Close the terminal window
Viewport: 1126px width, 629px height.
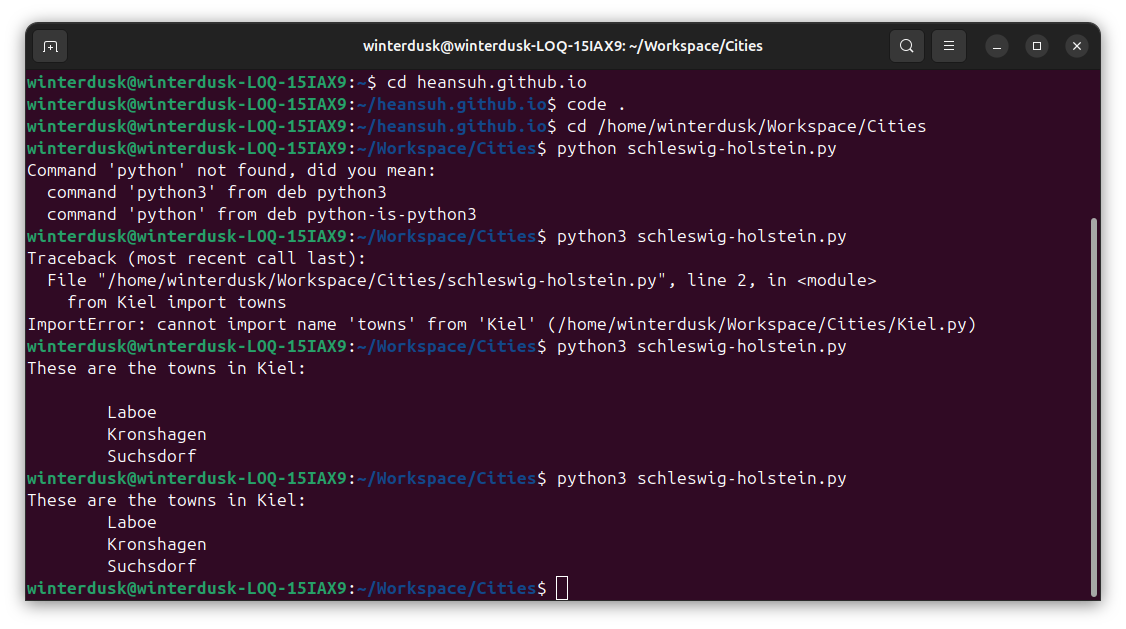point(1076,47)
